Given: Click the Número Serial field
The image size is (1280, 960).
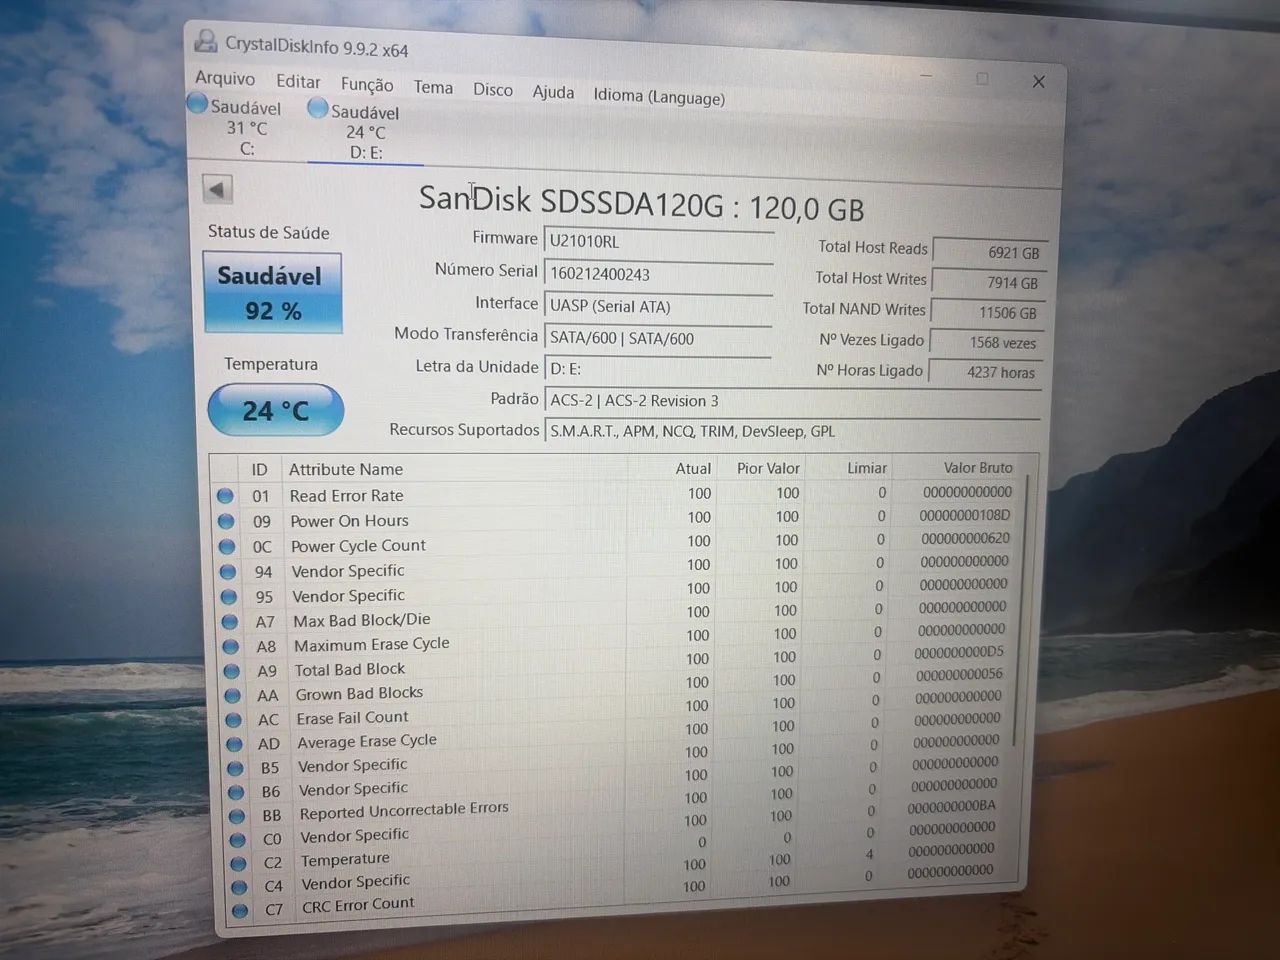Looking at the screenshot, I should click(659, 274).
